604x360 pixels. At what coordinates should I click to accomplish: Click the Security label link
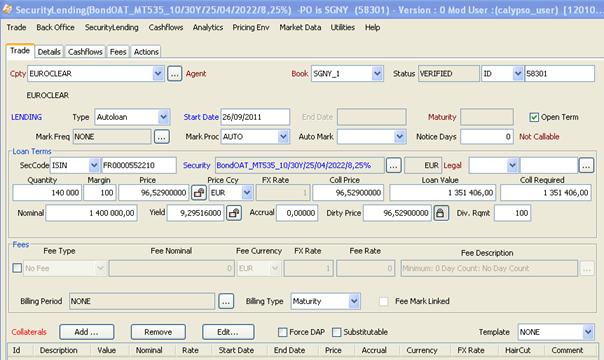[196, 166]
